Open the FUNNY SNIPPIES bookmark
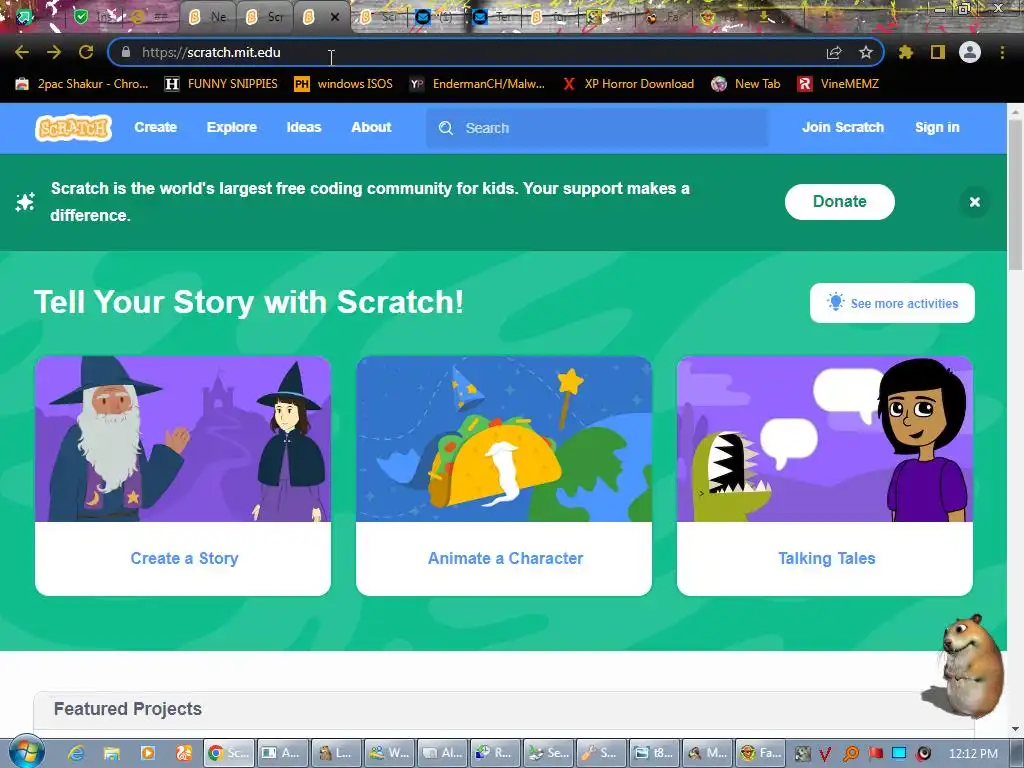1024x768 pixels. (x=221, y=84)
